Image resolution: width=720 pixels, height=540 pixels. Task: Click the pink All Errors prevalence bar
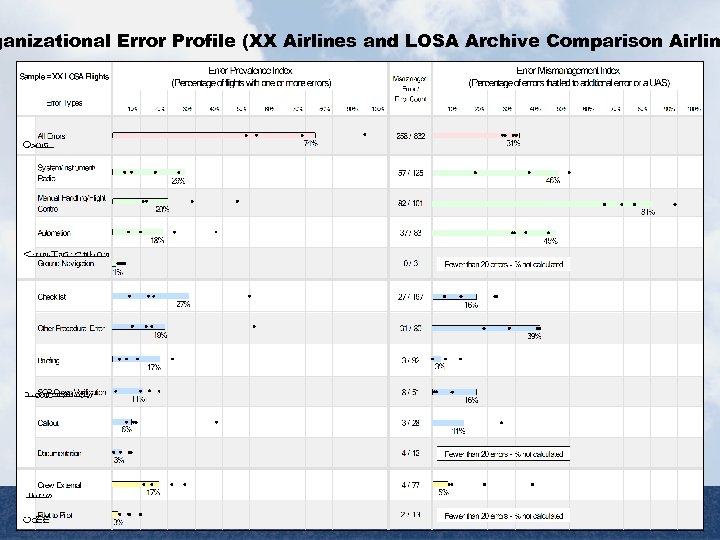click(x=214, y=135)
